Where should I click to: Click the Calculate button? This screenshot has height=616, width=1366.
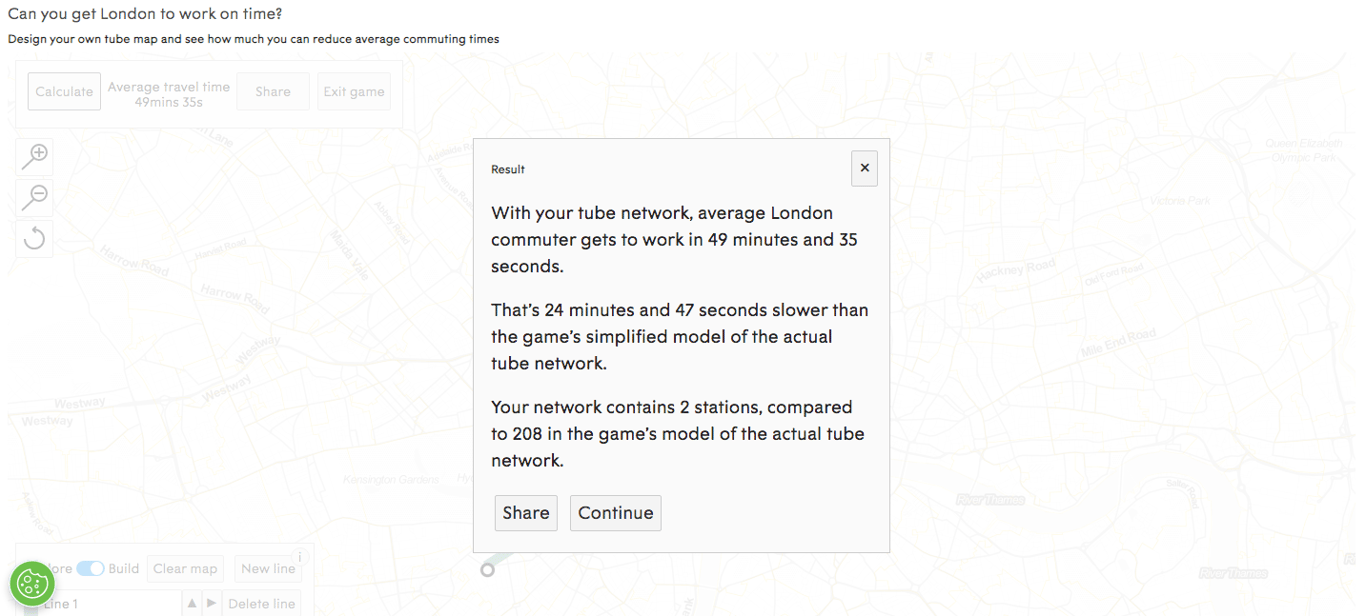64,91
